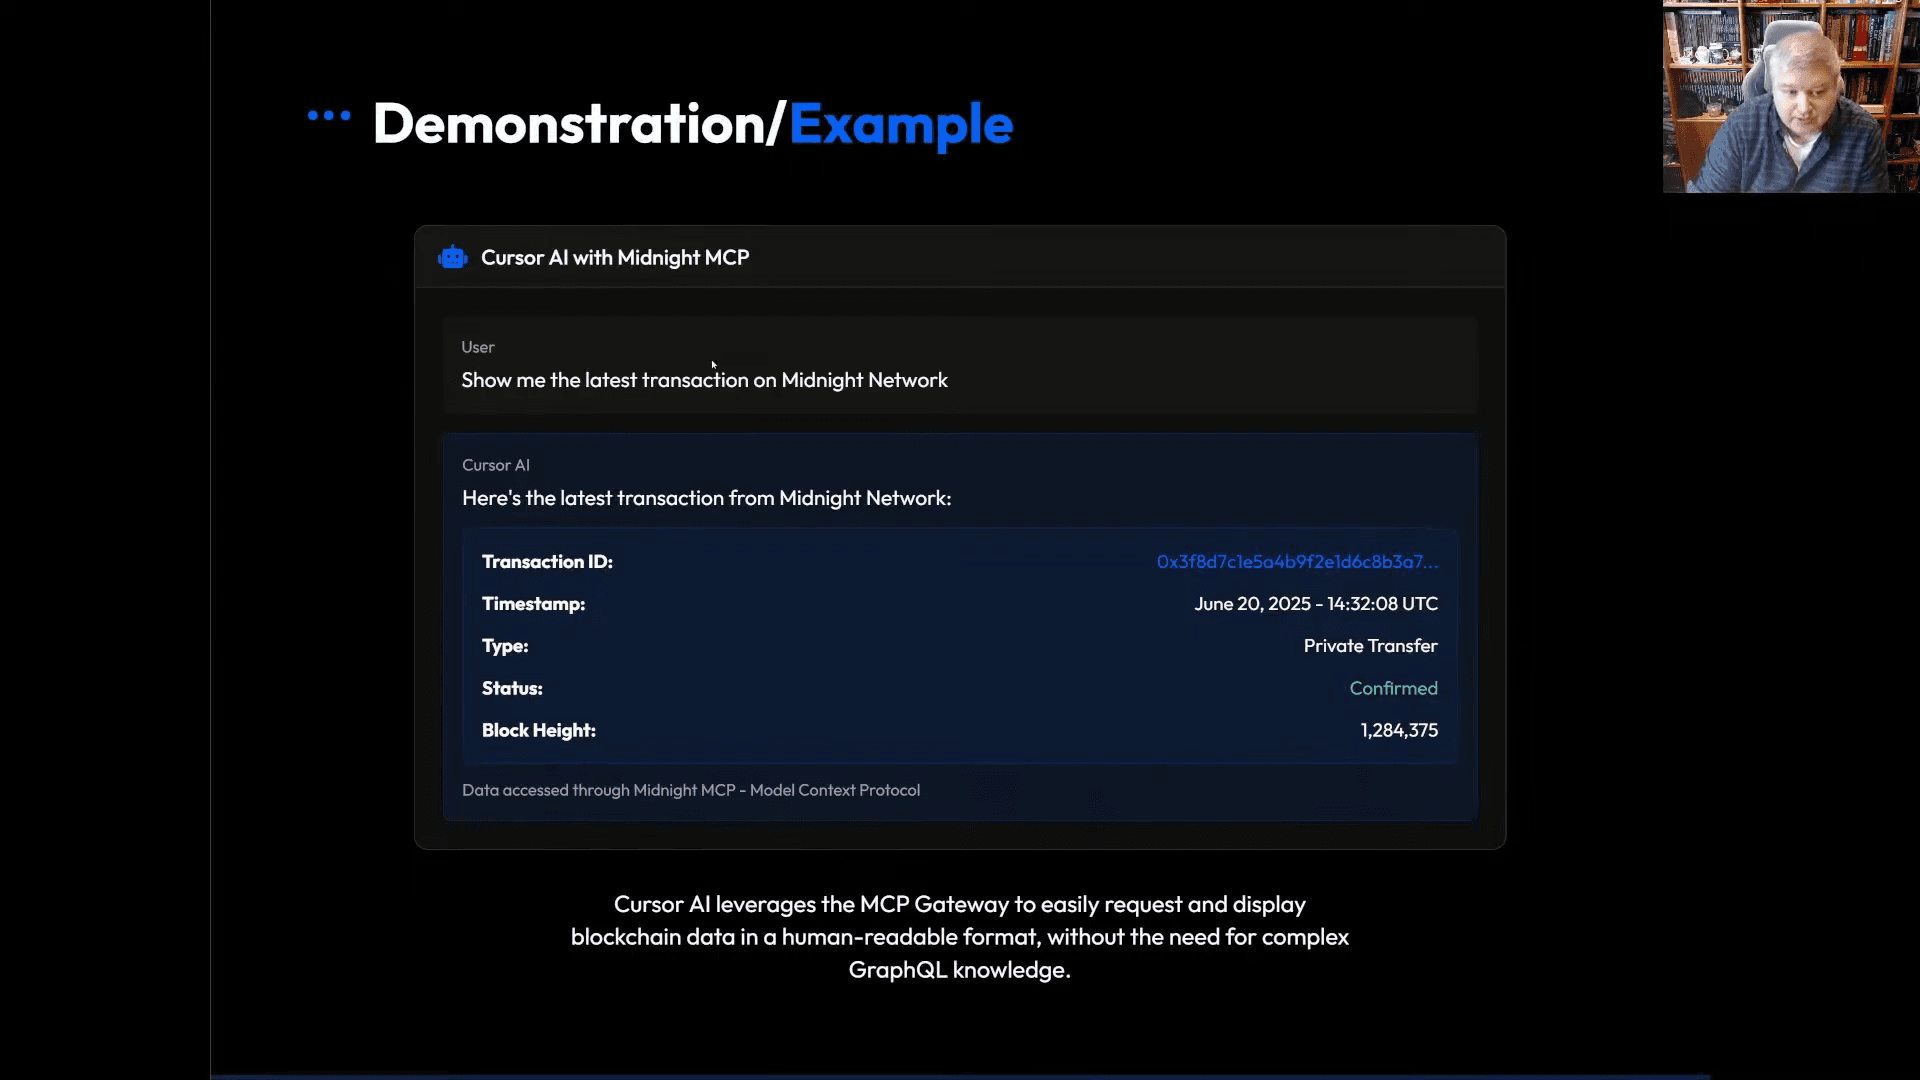The height and width of the screenshot is (1080, 1920).
Task: Click the 'Block Height:' row label
Action: [x=538, y=731]
